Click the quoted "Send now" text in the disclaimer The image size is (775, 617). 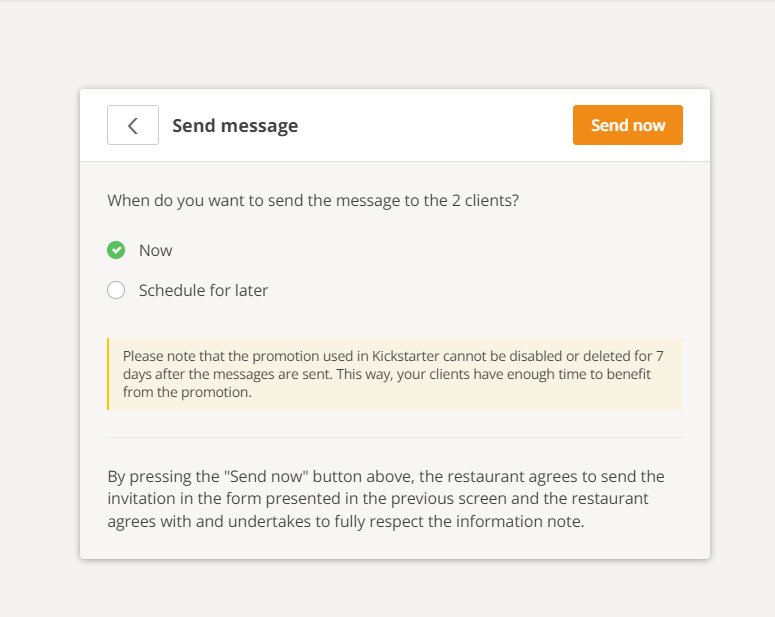click(x=266, y=477)
